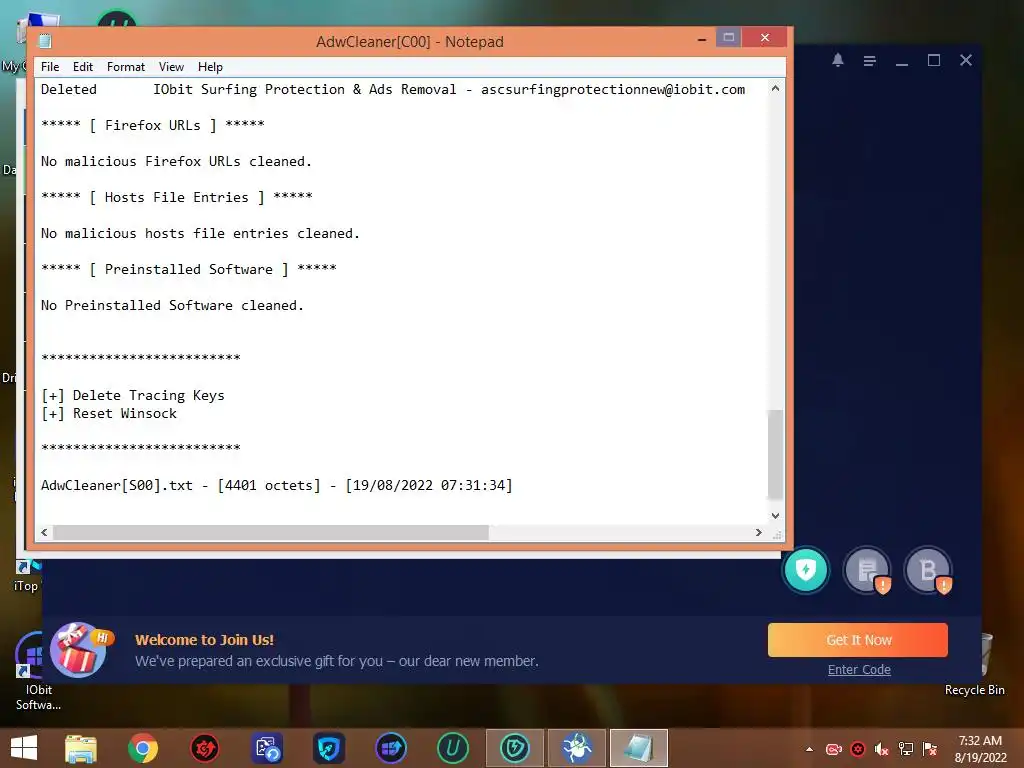
Task: Open the Windows Start button
Action: click(24, 748)
